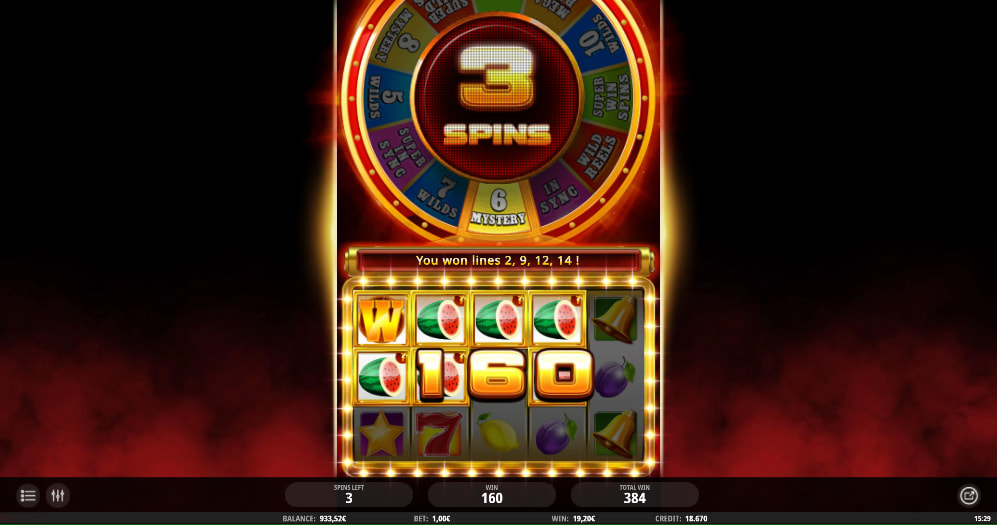Click the red seven symbol
This screenshot has width=997, height=525.
[x=440, y=435]
